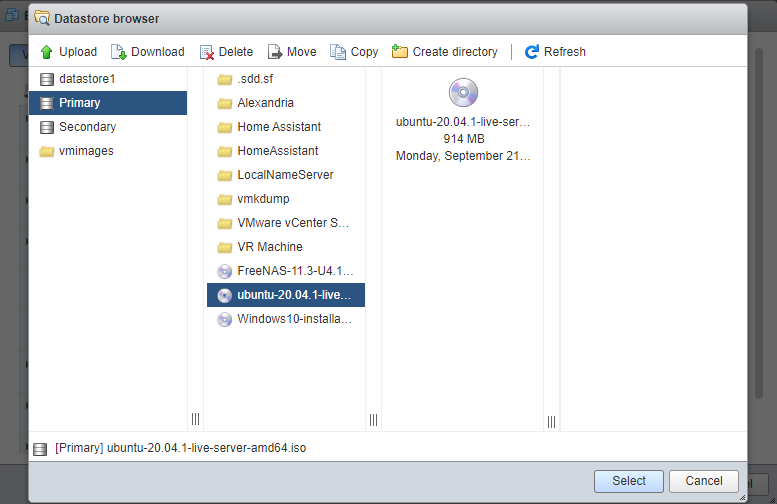777x504 pixels.
Task: Select the Windows10-installa... ISO file
Action: point(286,319)
